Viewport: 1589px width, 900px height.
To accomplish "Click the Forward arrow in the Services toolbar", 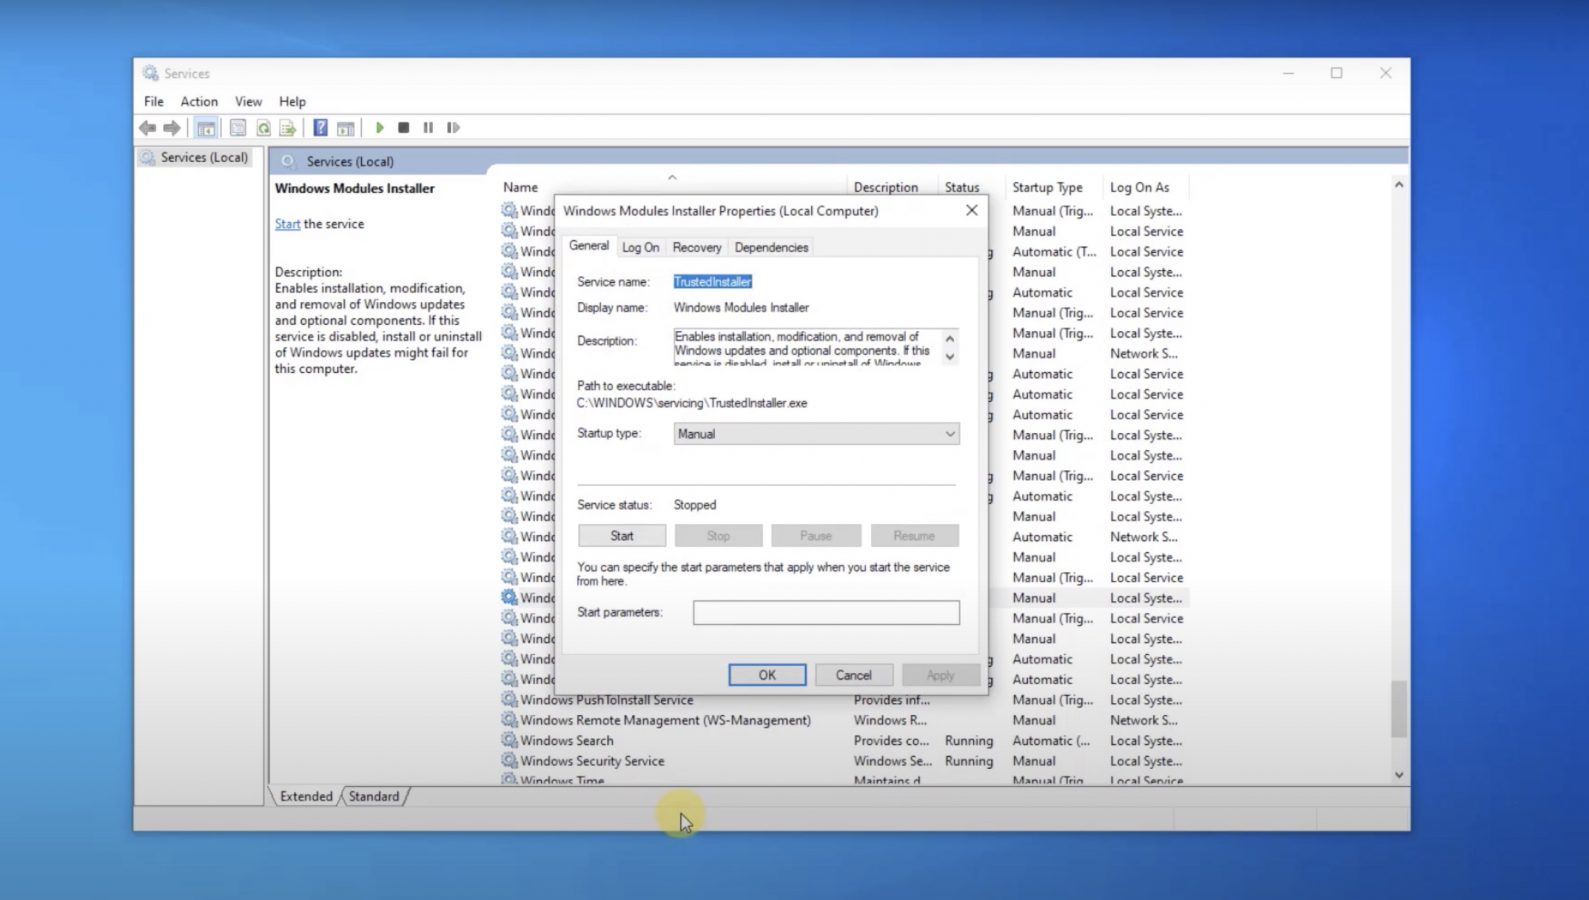I will [x=172, y=128].
